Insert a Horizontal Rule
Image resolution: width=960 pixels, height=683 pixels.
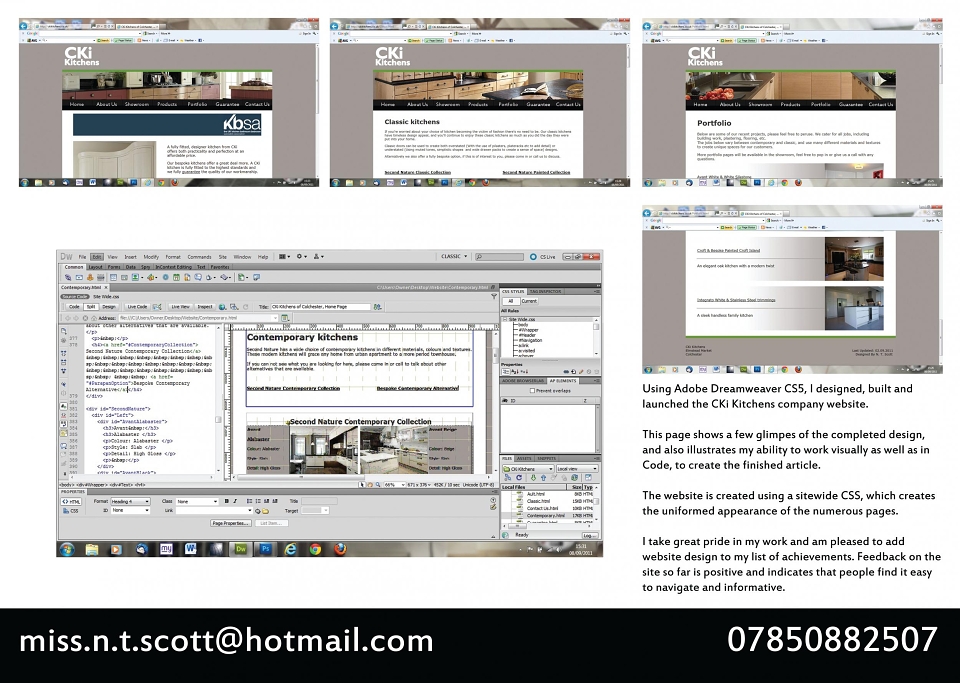[x=100, y=277]
